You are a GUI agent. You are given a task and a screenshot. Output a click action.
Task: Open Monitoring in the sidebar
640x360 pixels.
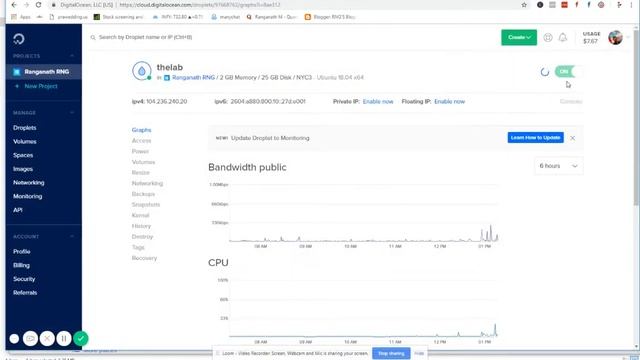pos(27,196)
